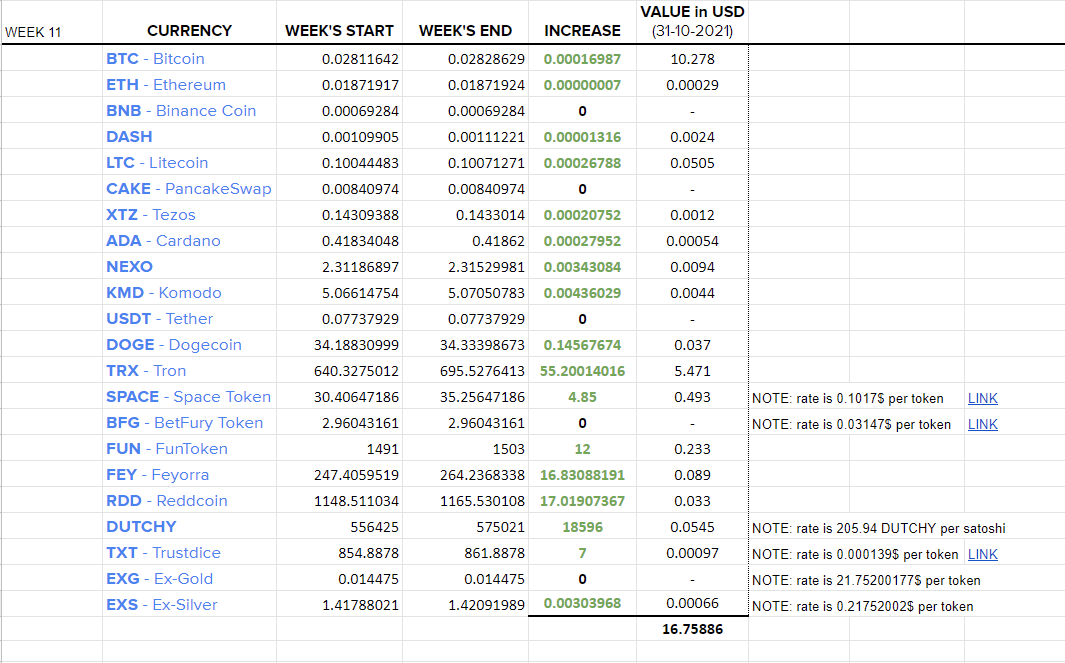The width and height of the screenshot is (1065, 663).
Task: Open the DOGE - Dogecoin link
Action: point(174,345)
